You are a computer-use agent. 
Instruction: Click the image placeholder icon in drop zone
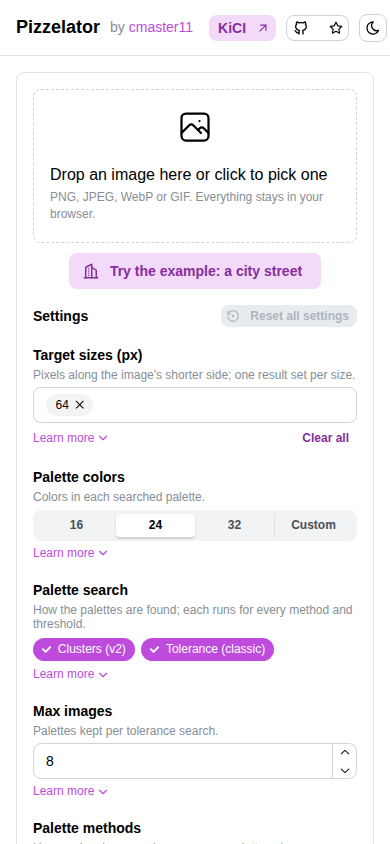[195, 127]
